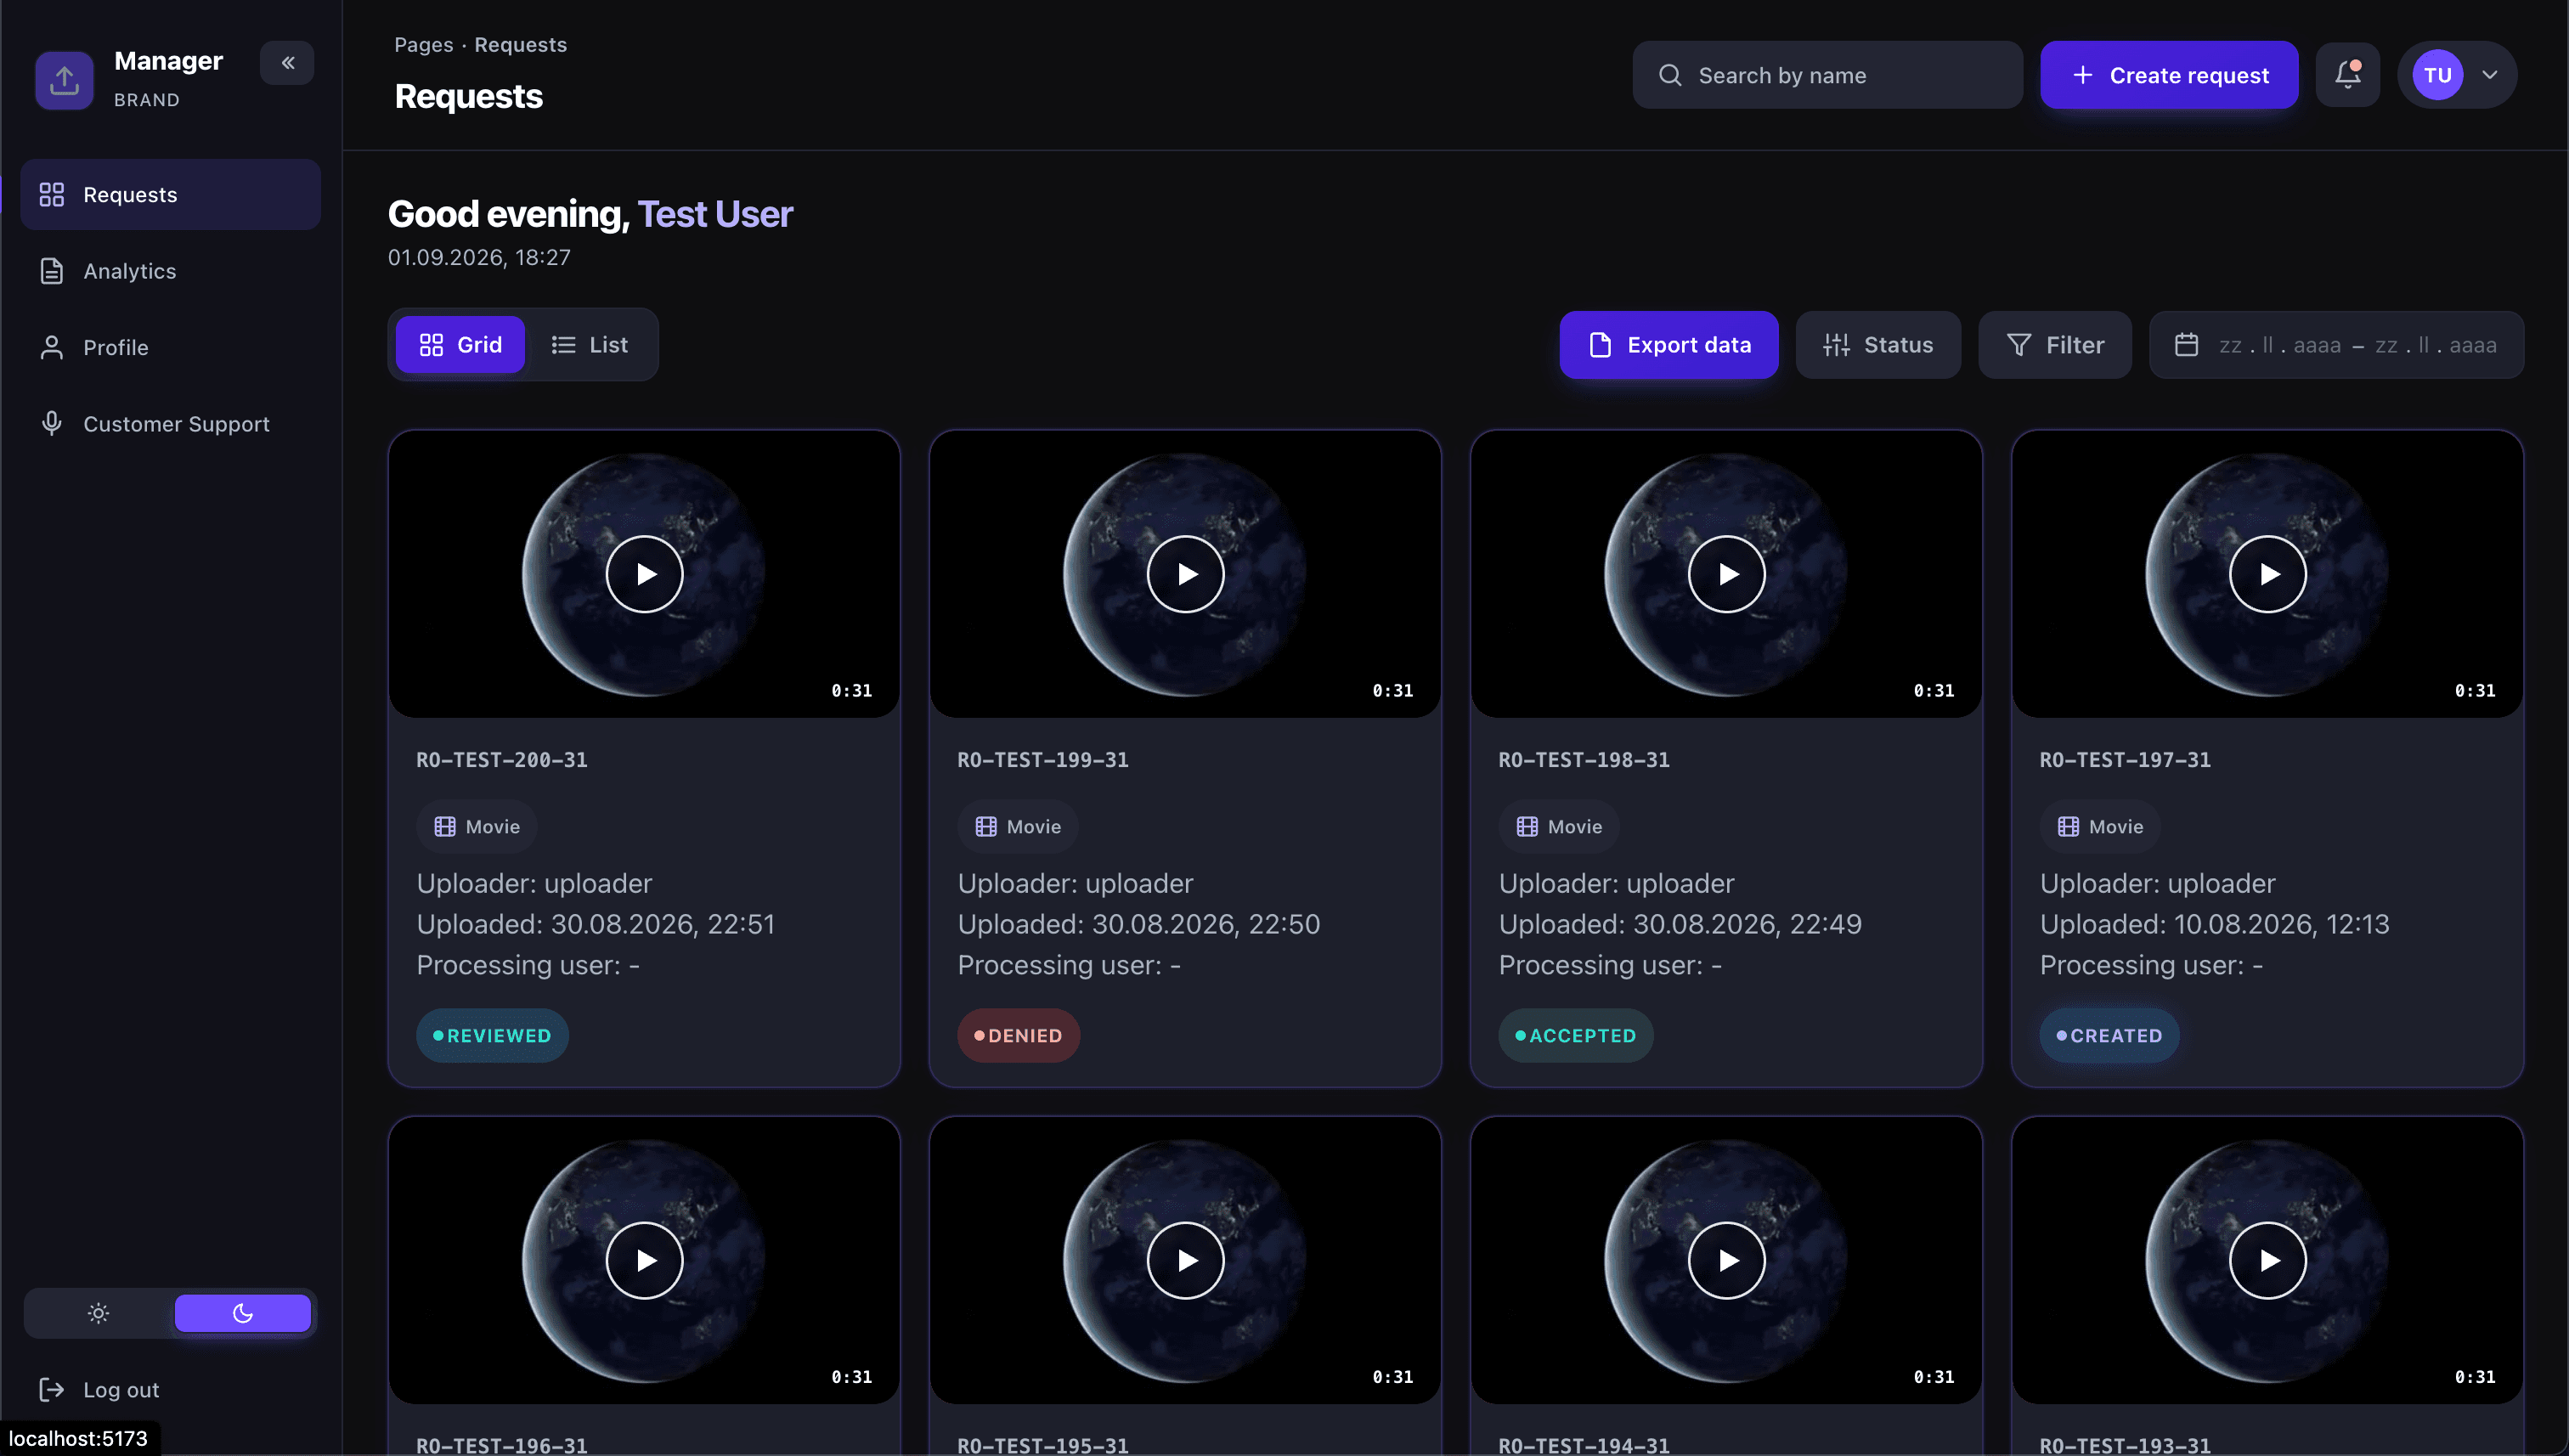
Task: Play the RO-TEST-199-31 video
Action: [1186, 574]
